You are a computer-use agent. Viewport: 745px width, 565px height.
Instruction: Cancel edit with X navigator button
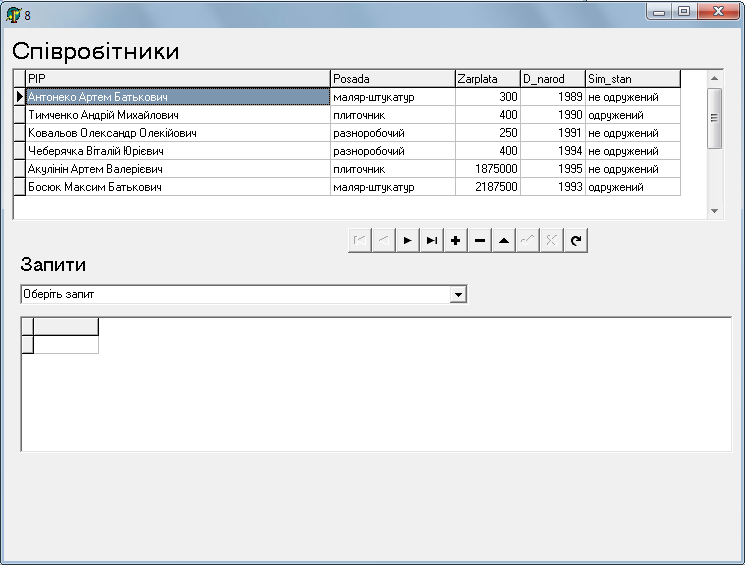552,240
